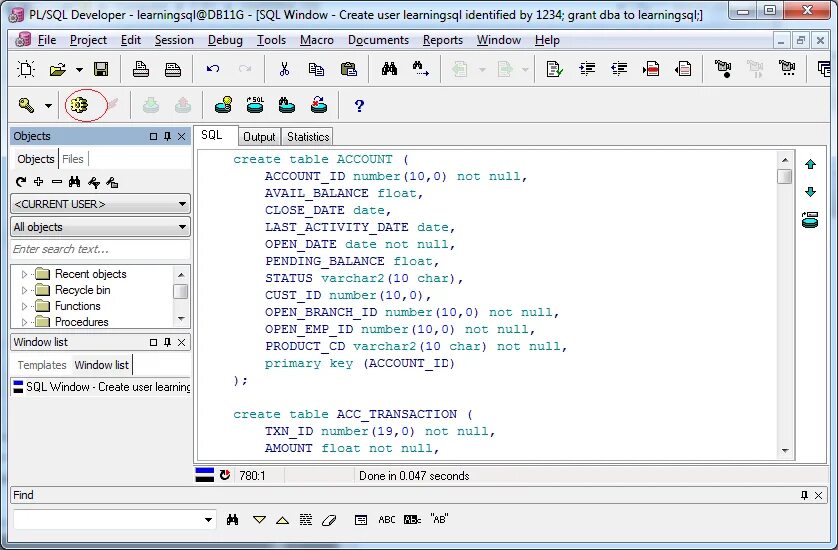Screen dimensions: 838x550
Task: Select the SQL tab
Action: pos(212,135)
